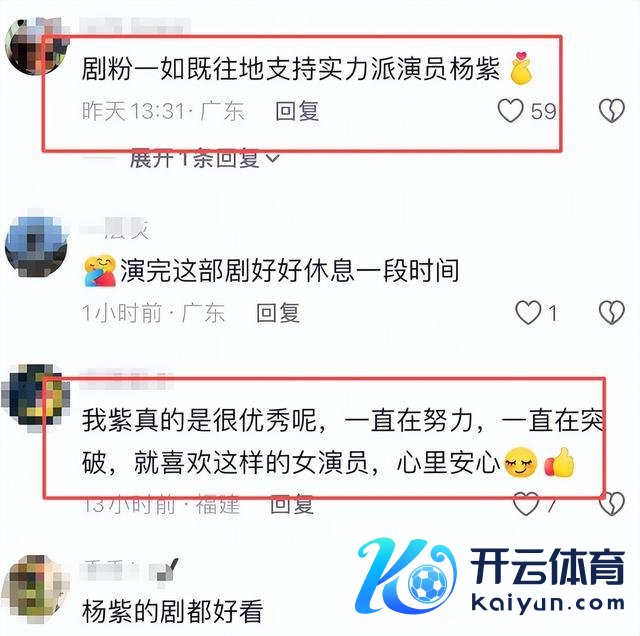The image size is (640, 636).
Task: Open the third commenter's dark avatar
Action: 36,398
